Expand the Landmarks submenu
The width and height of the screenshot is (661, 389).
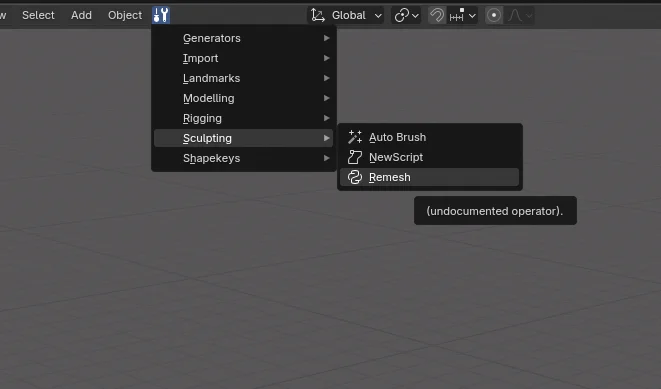(x=244, y=78)
